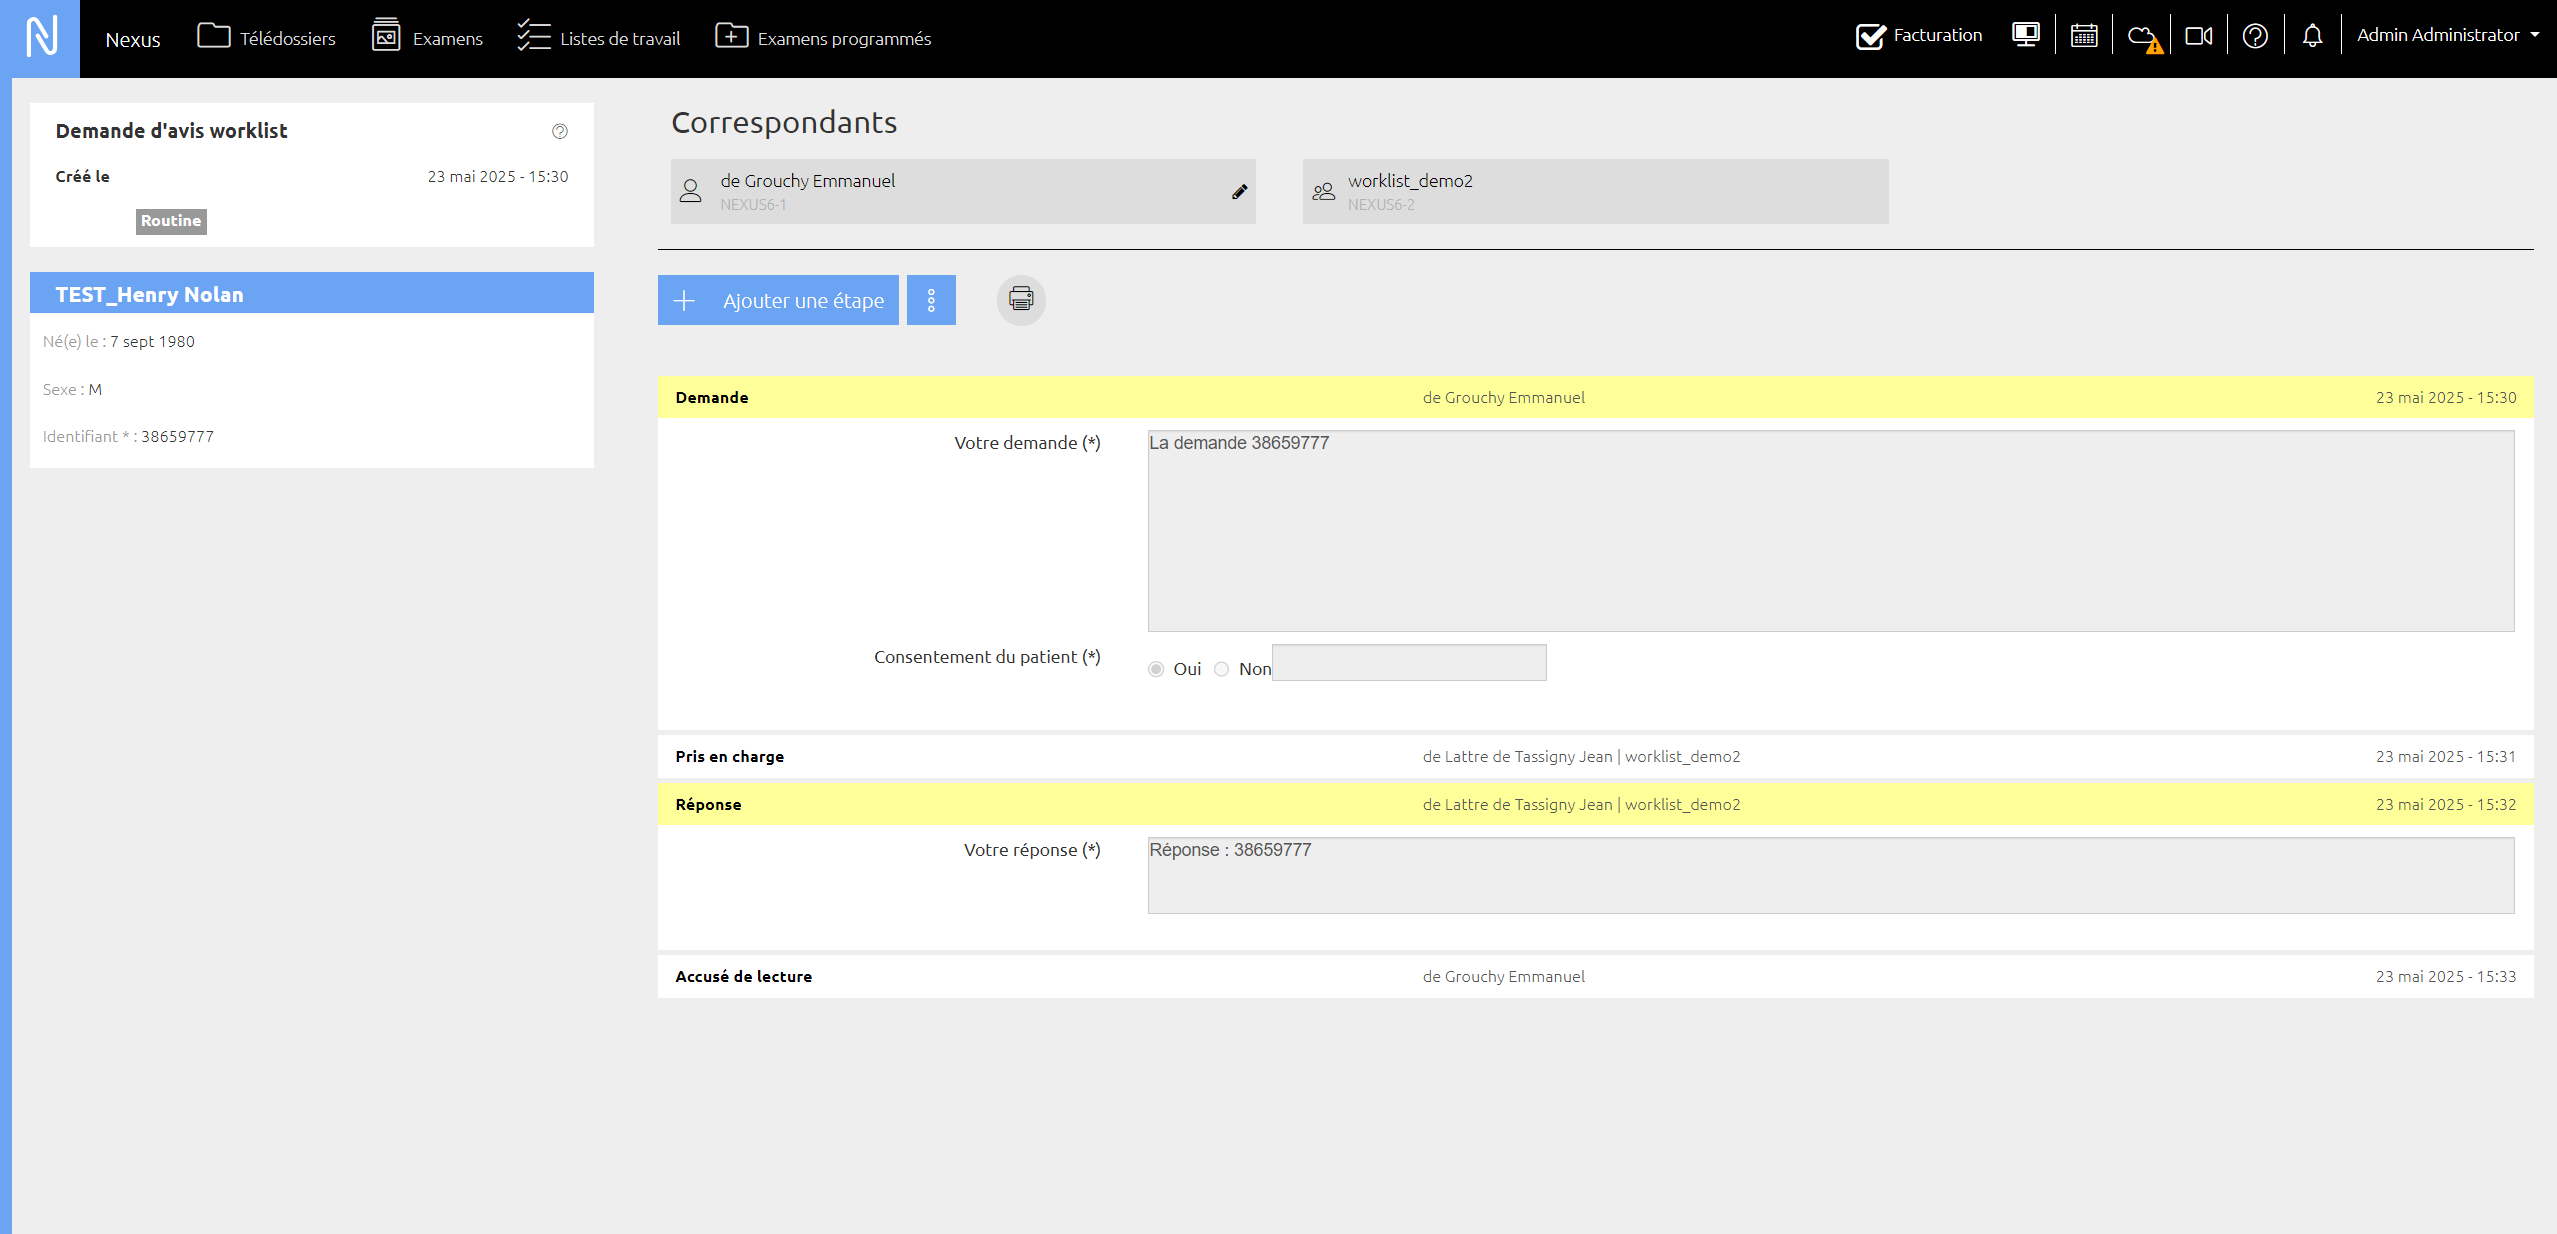Screen dimensions: 2557x1234
Task: Click the group icon beside worklist_demo2
Action: pos(1324,191)
